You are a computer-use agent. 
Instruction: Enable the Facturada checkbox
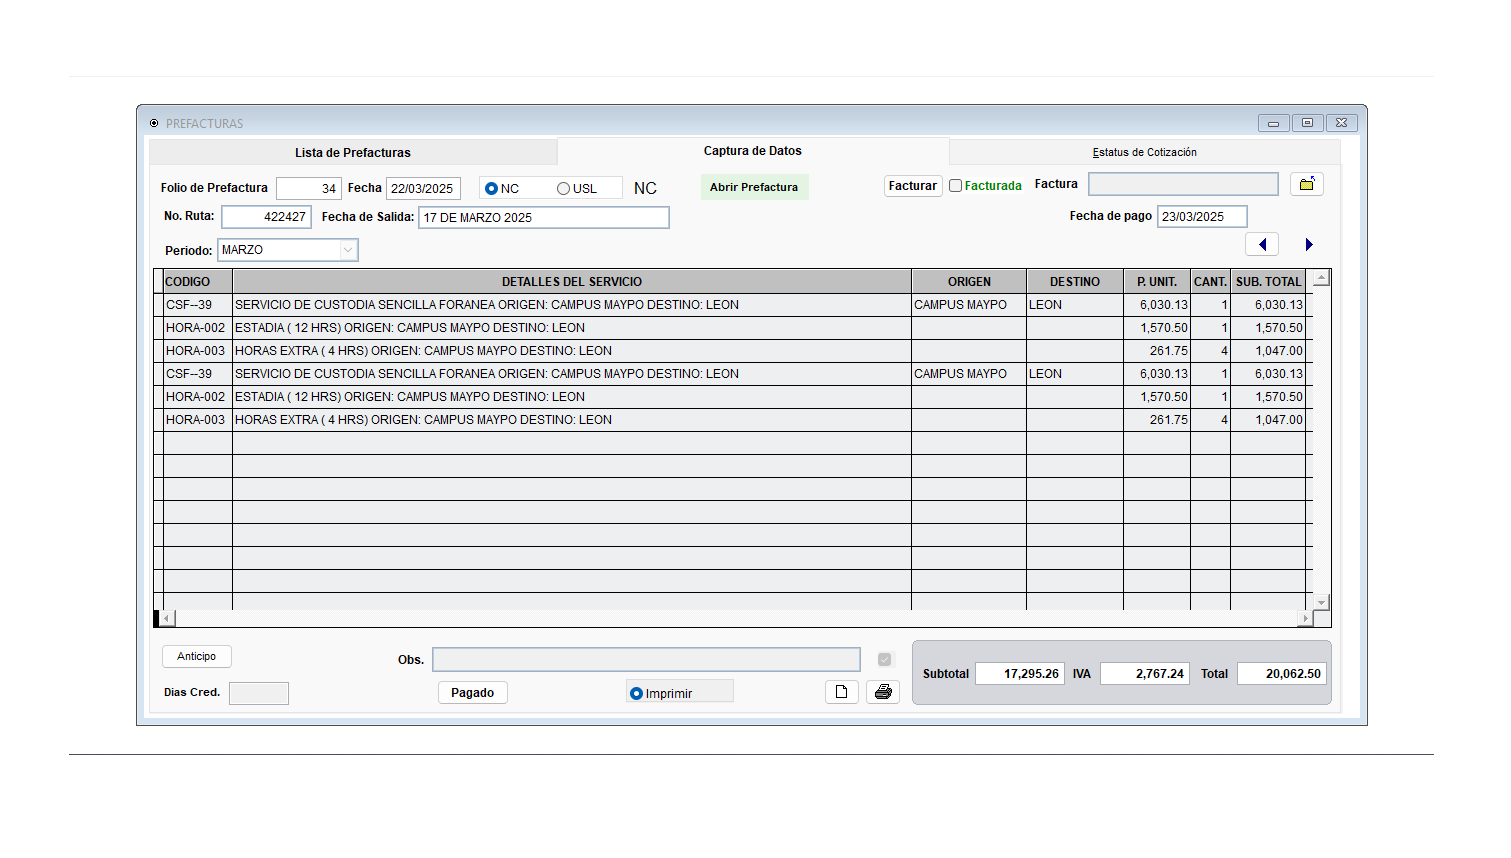pos(956,186)
